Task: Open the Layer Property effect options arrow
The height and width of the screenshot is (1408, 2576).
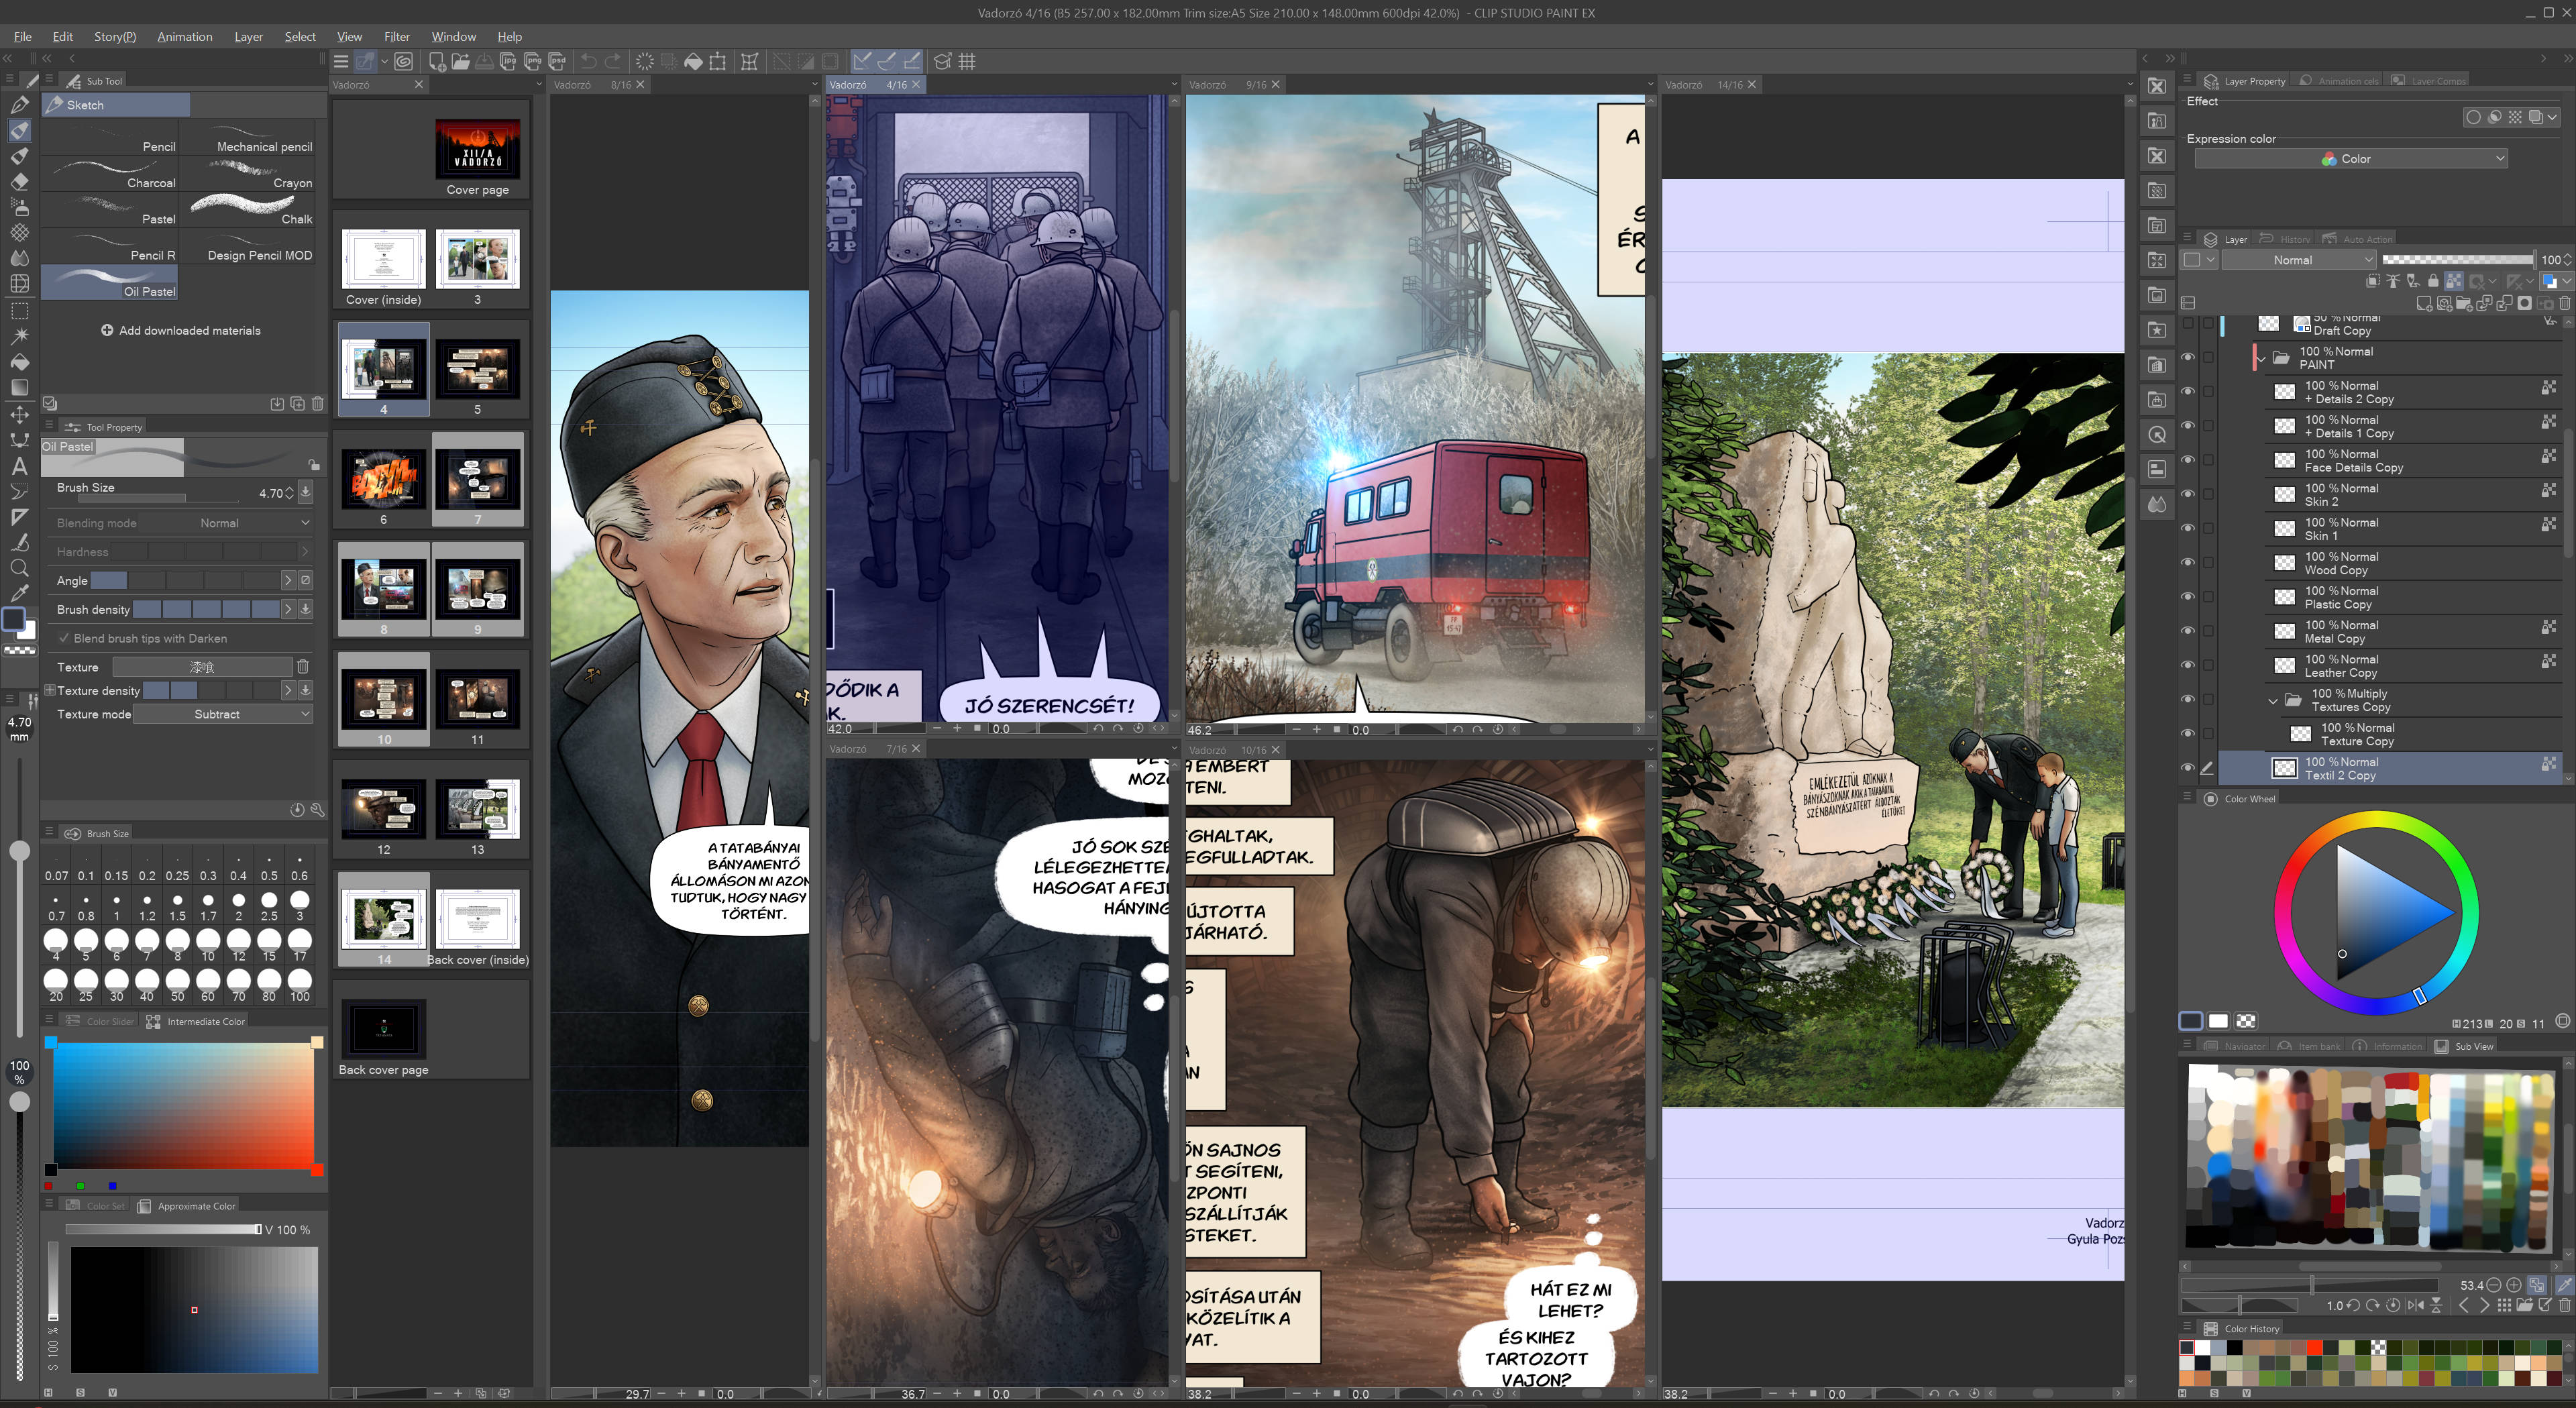Action: coord(2551,117)
